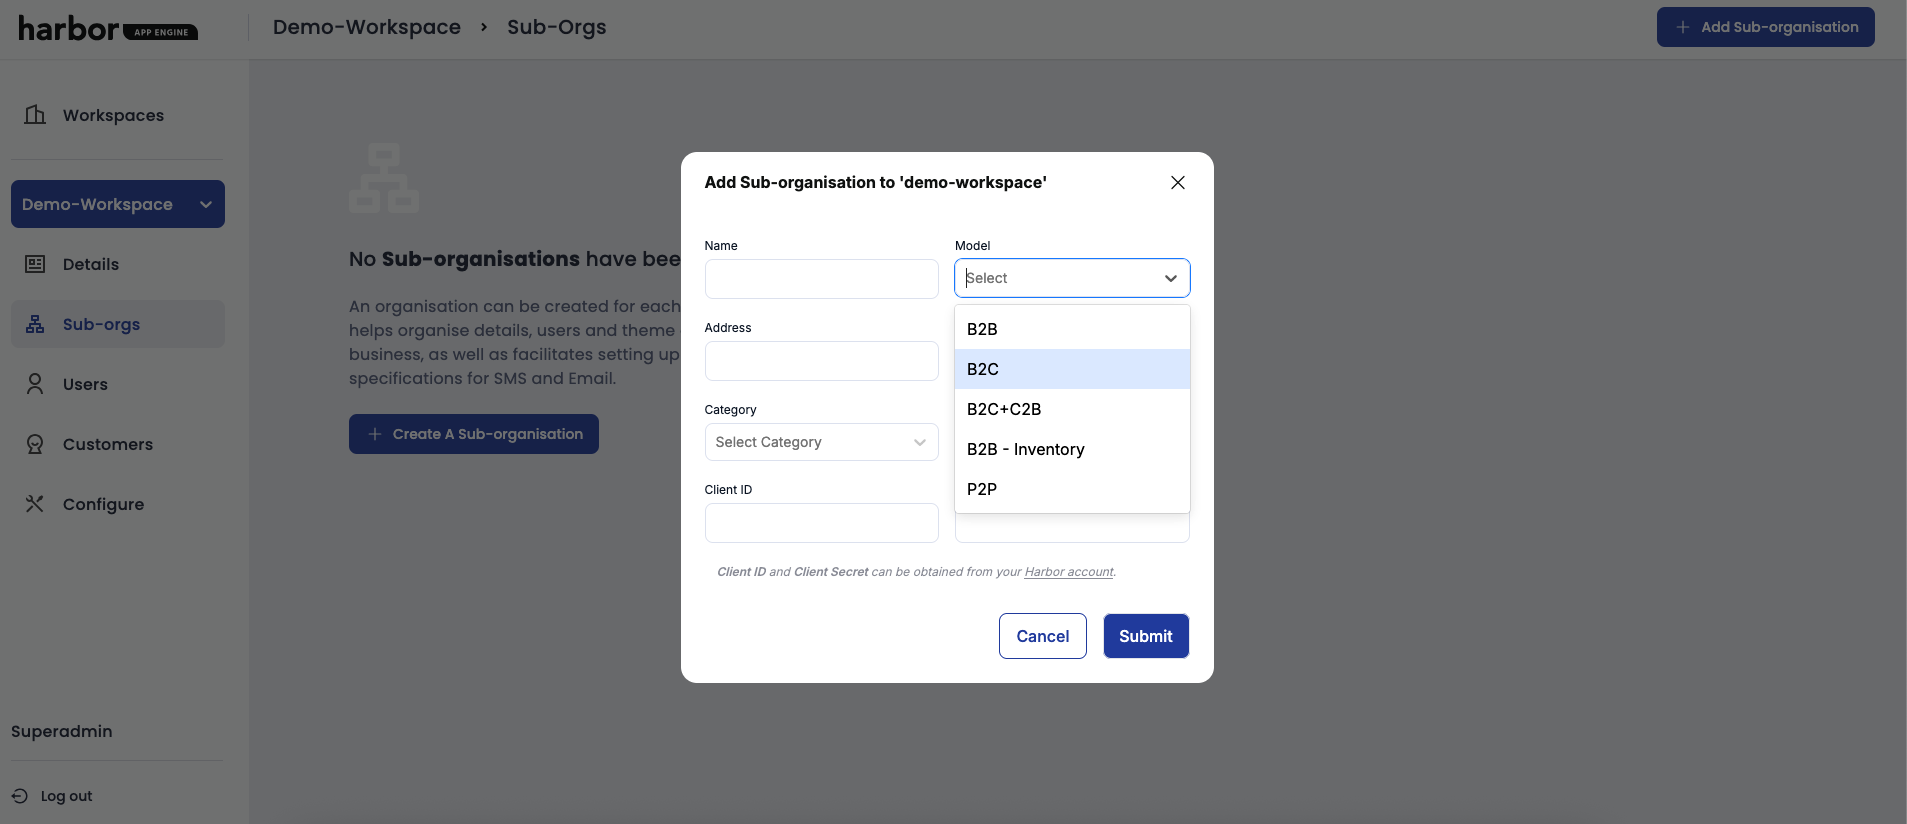
Task: Open the Select Category dropdown
Action: tap(821, 442)
